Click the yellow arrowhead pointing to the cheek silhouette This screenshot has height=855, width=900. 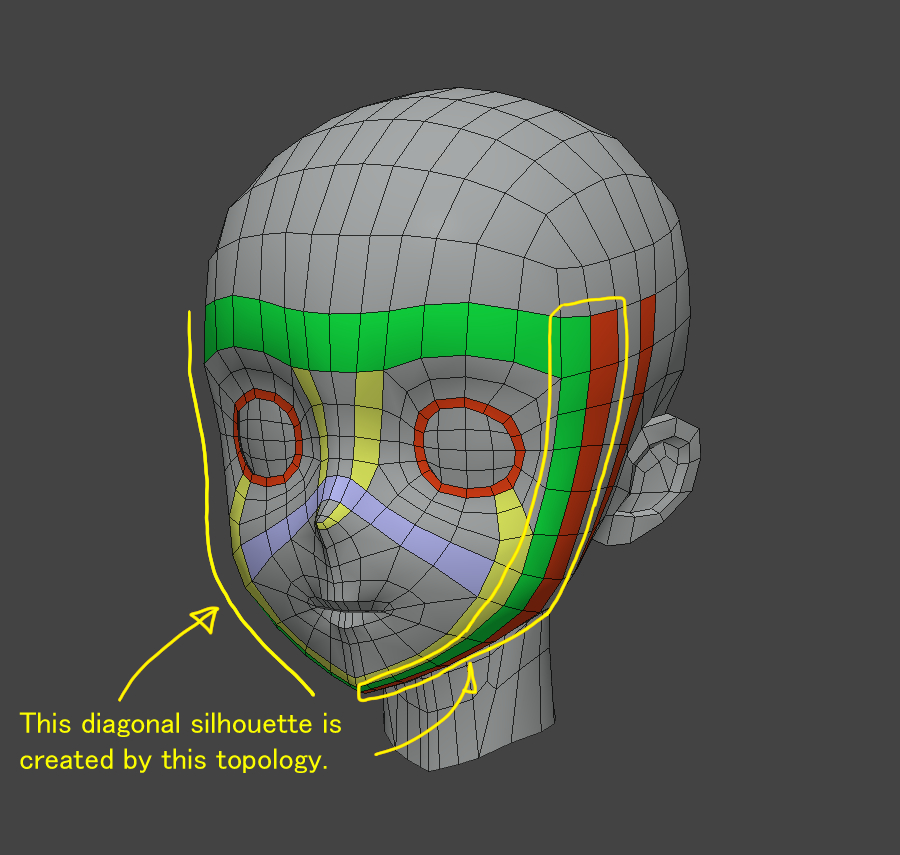pos(206,619)
